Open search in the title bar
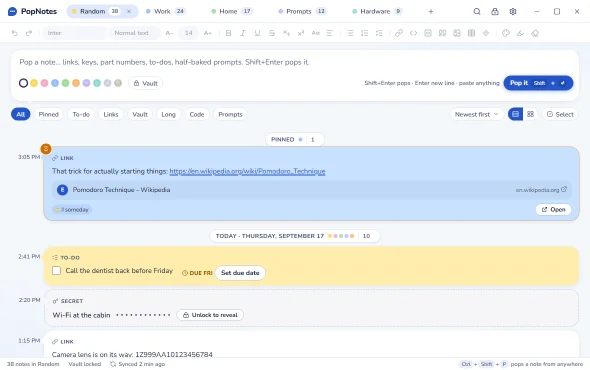Viewport: 590px width, 370px height. (x=477, y=11)
